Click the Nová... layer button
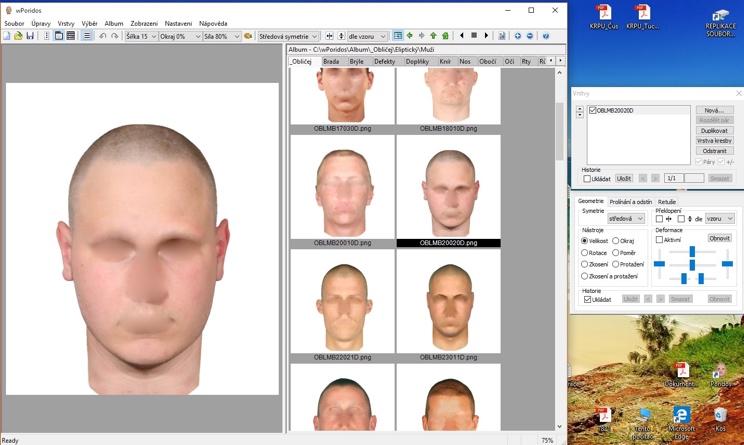The image size is (744, 445). click(x=715, y=110)
